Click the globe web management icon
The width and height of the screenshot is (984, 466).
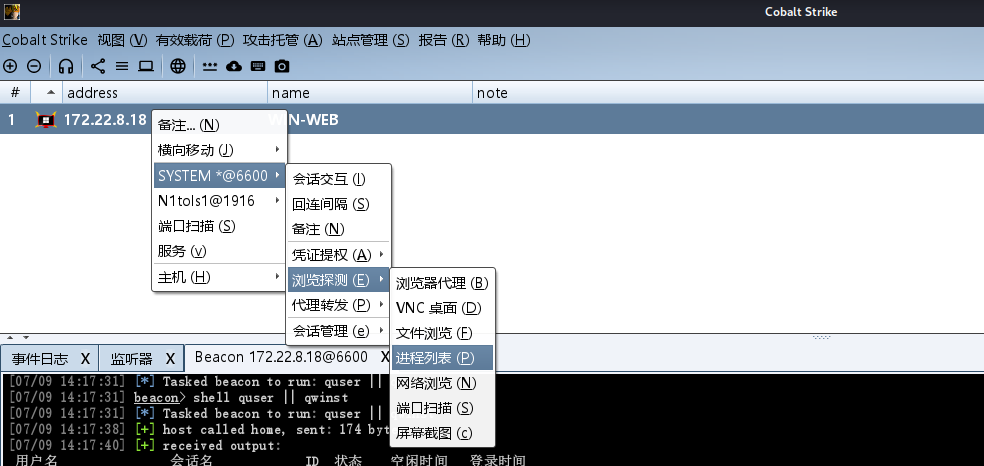[178, 66]
